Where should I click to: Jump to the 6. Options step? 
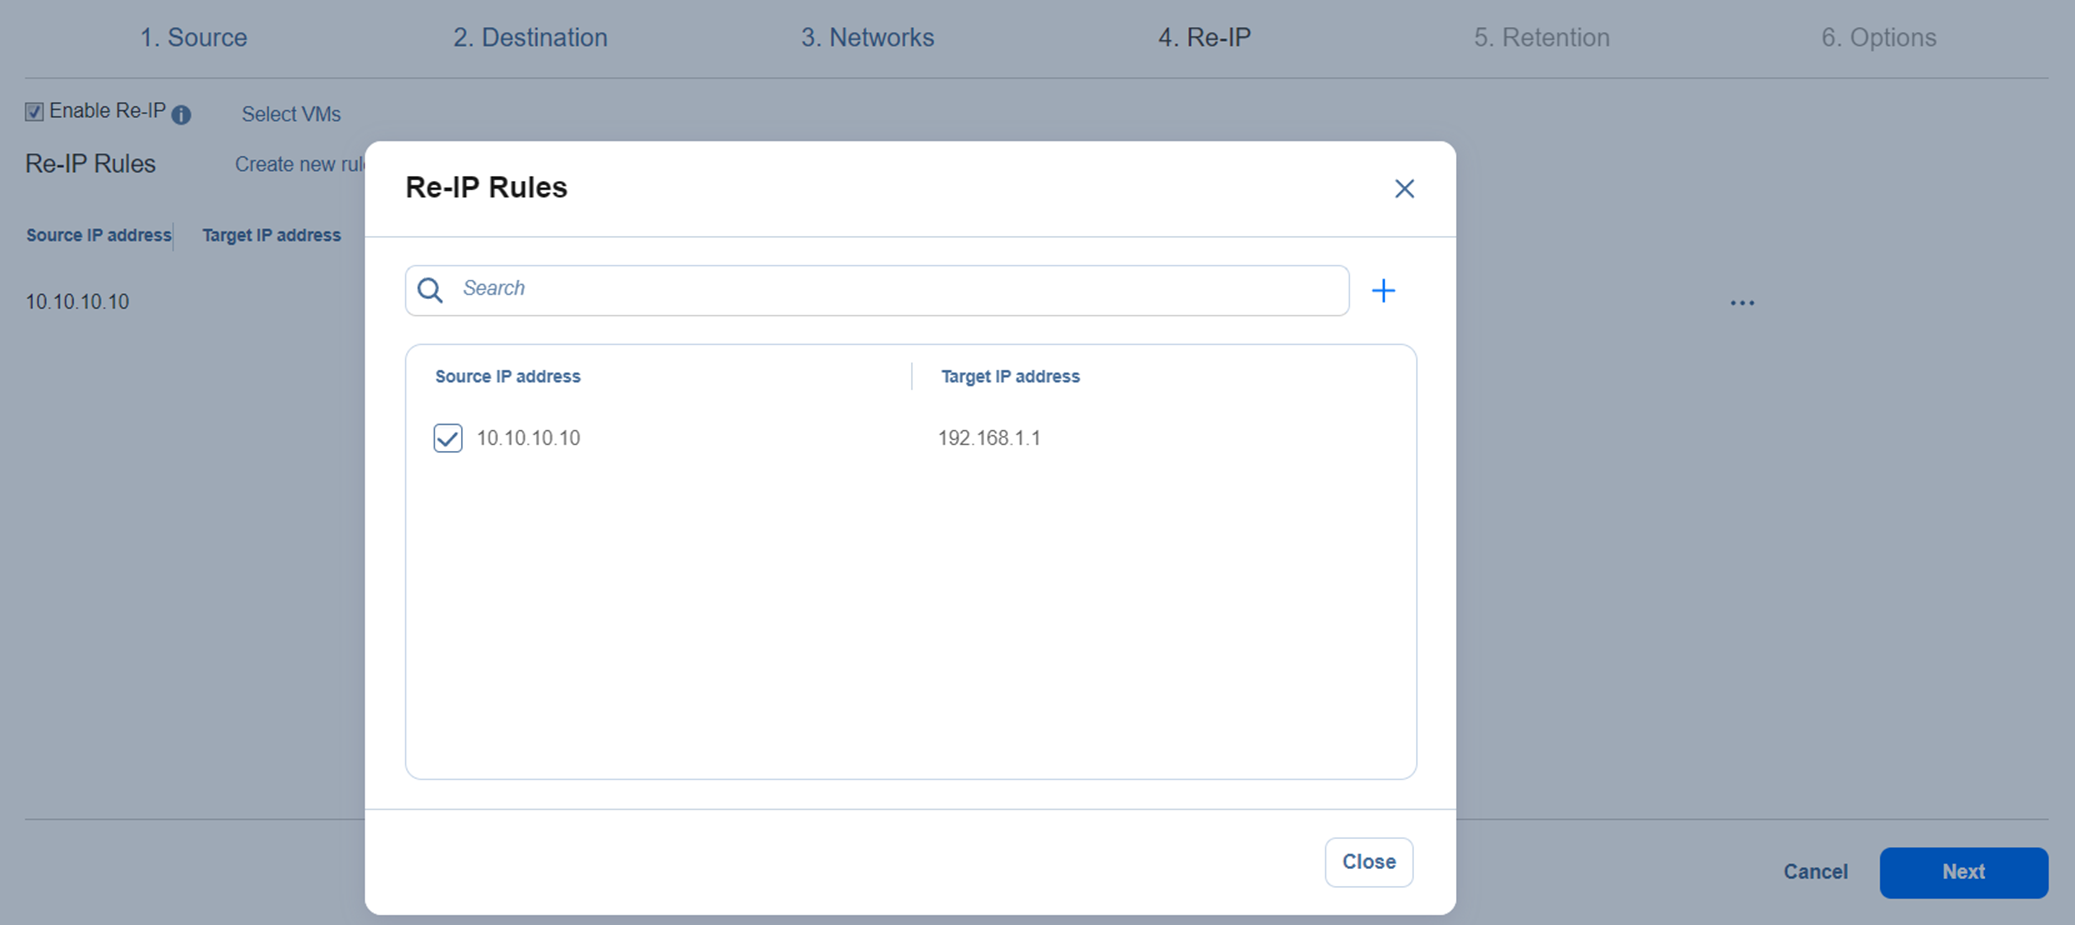click(1878, 38)
